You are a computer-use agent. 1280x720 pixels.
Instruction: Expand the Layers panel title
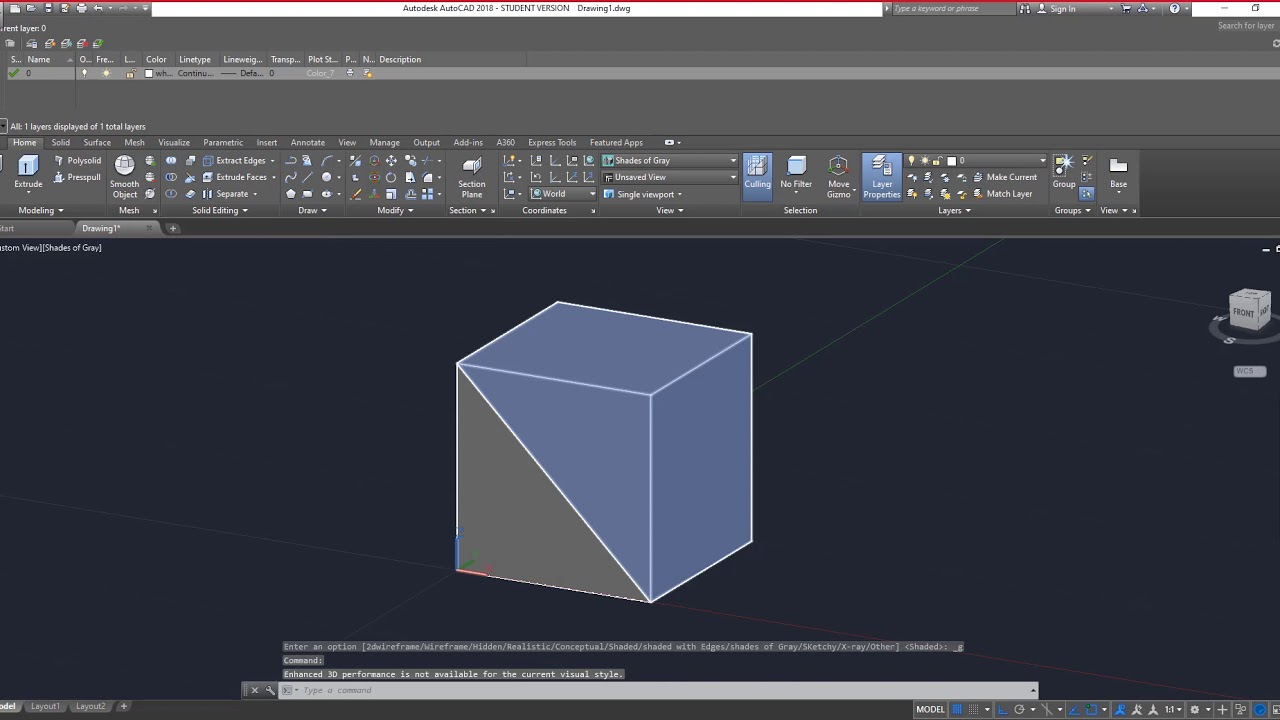coord(953,210)
